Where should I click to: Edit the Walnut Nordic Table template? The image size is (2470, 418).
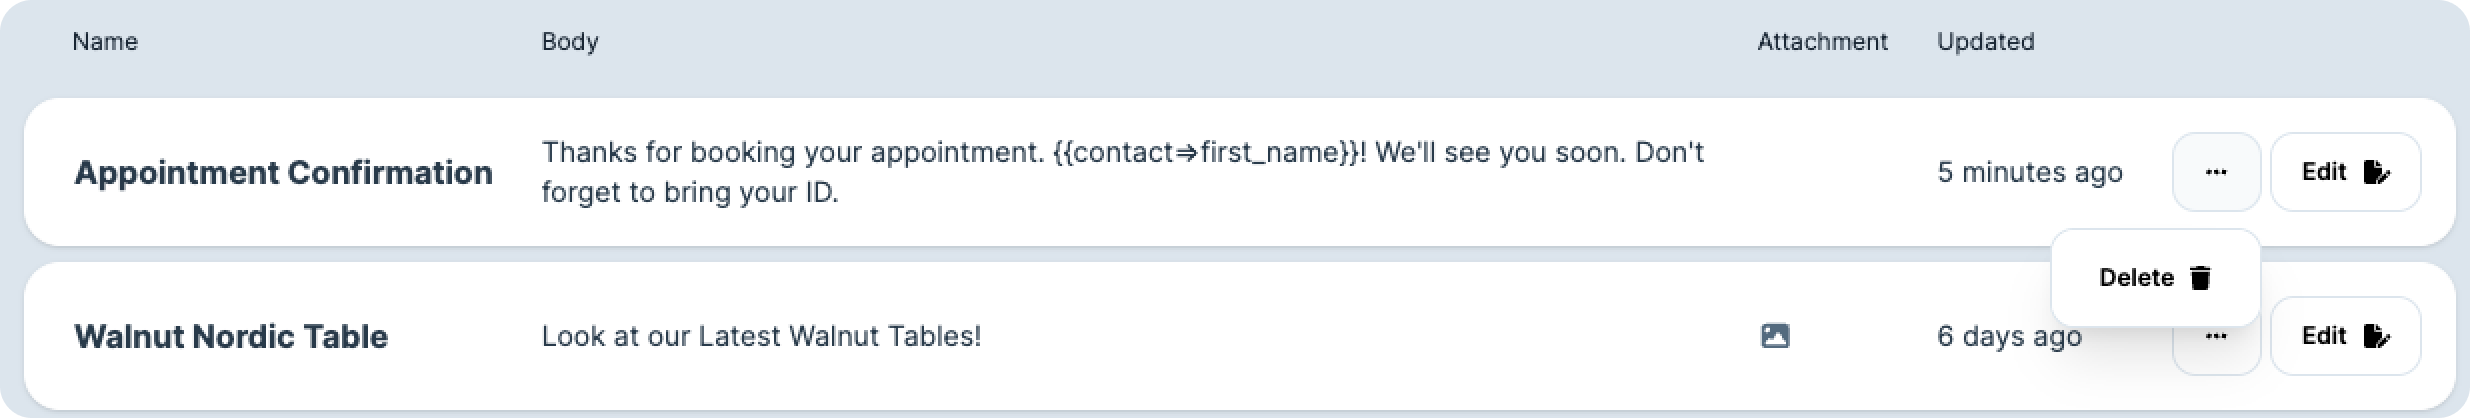[x=2344, y=336]
